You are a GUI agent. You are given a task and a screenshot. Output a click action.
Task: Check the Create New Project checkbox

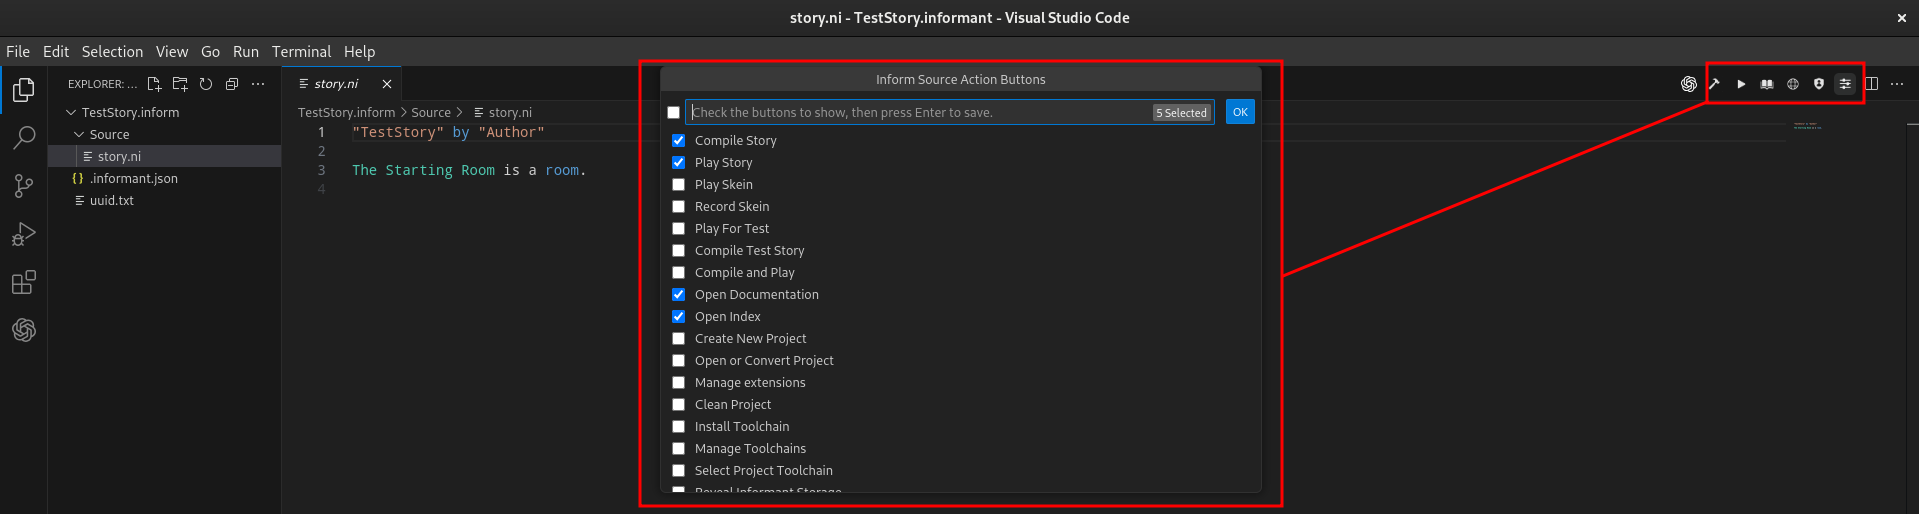pos(678,339)
